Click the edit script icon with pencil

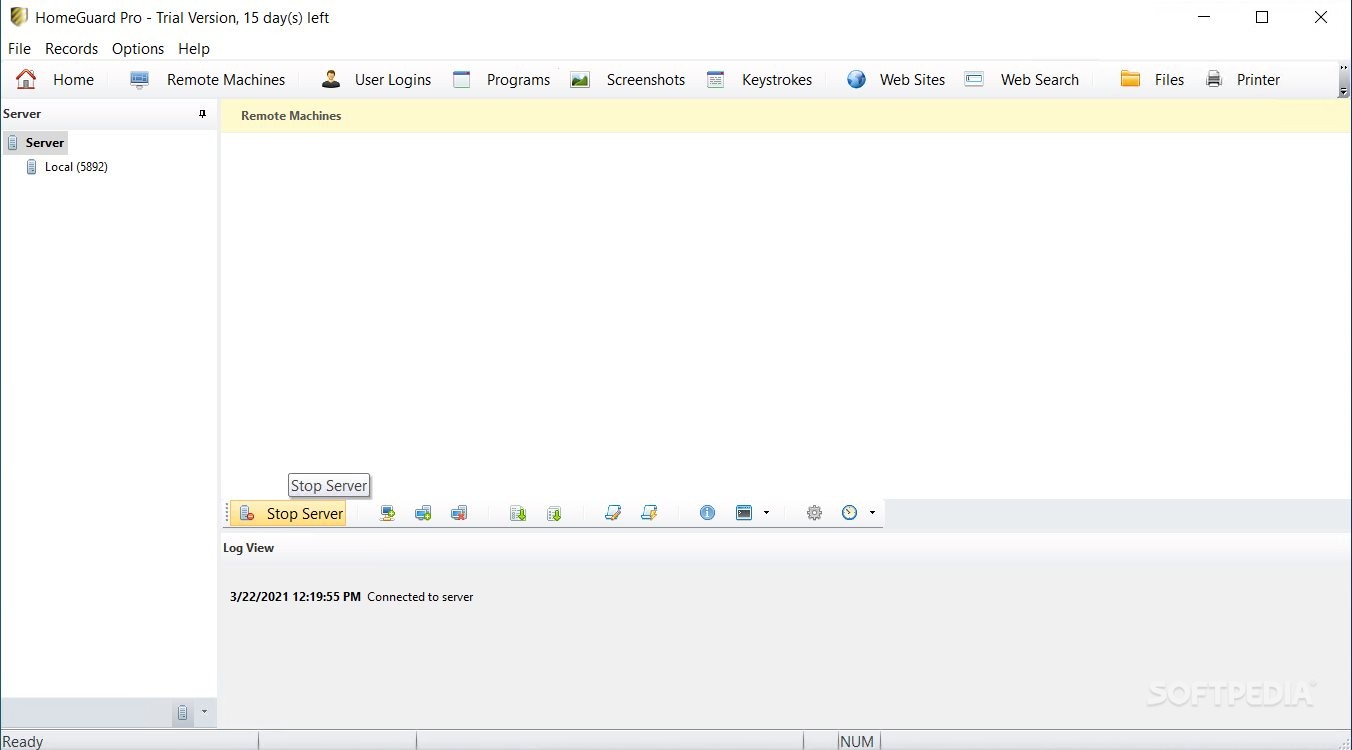coord(613,513)
